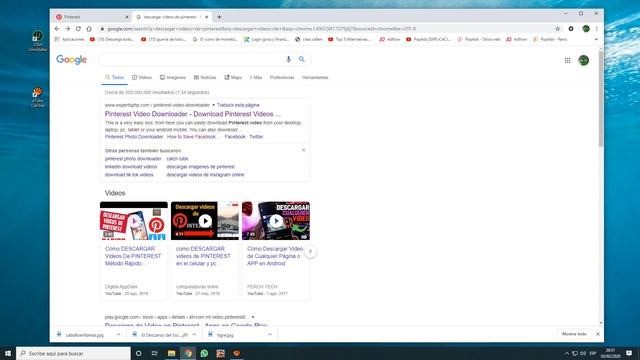
Task: Select the 'Videos' search tab
Action: pos(142,78)
